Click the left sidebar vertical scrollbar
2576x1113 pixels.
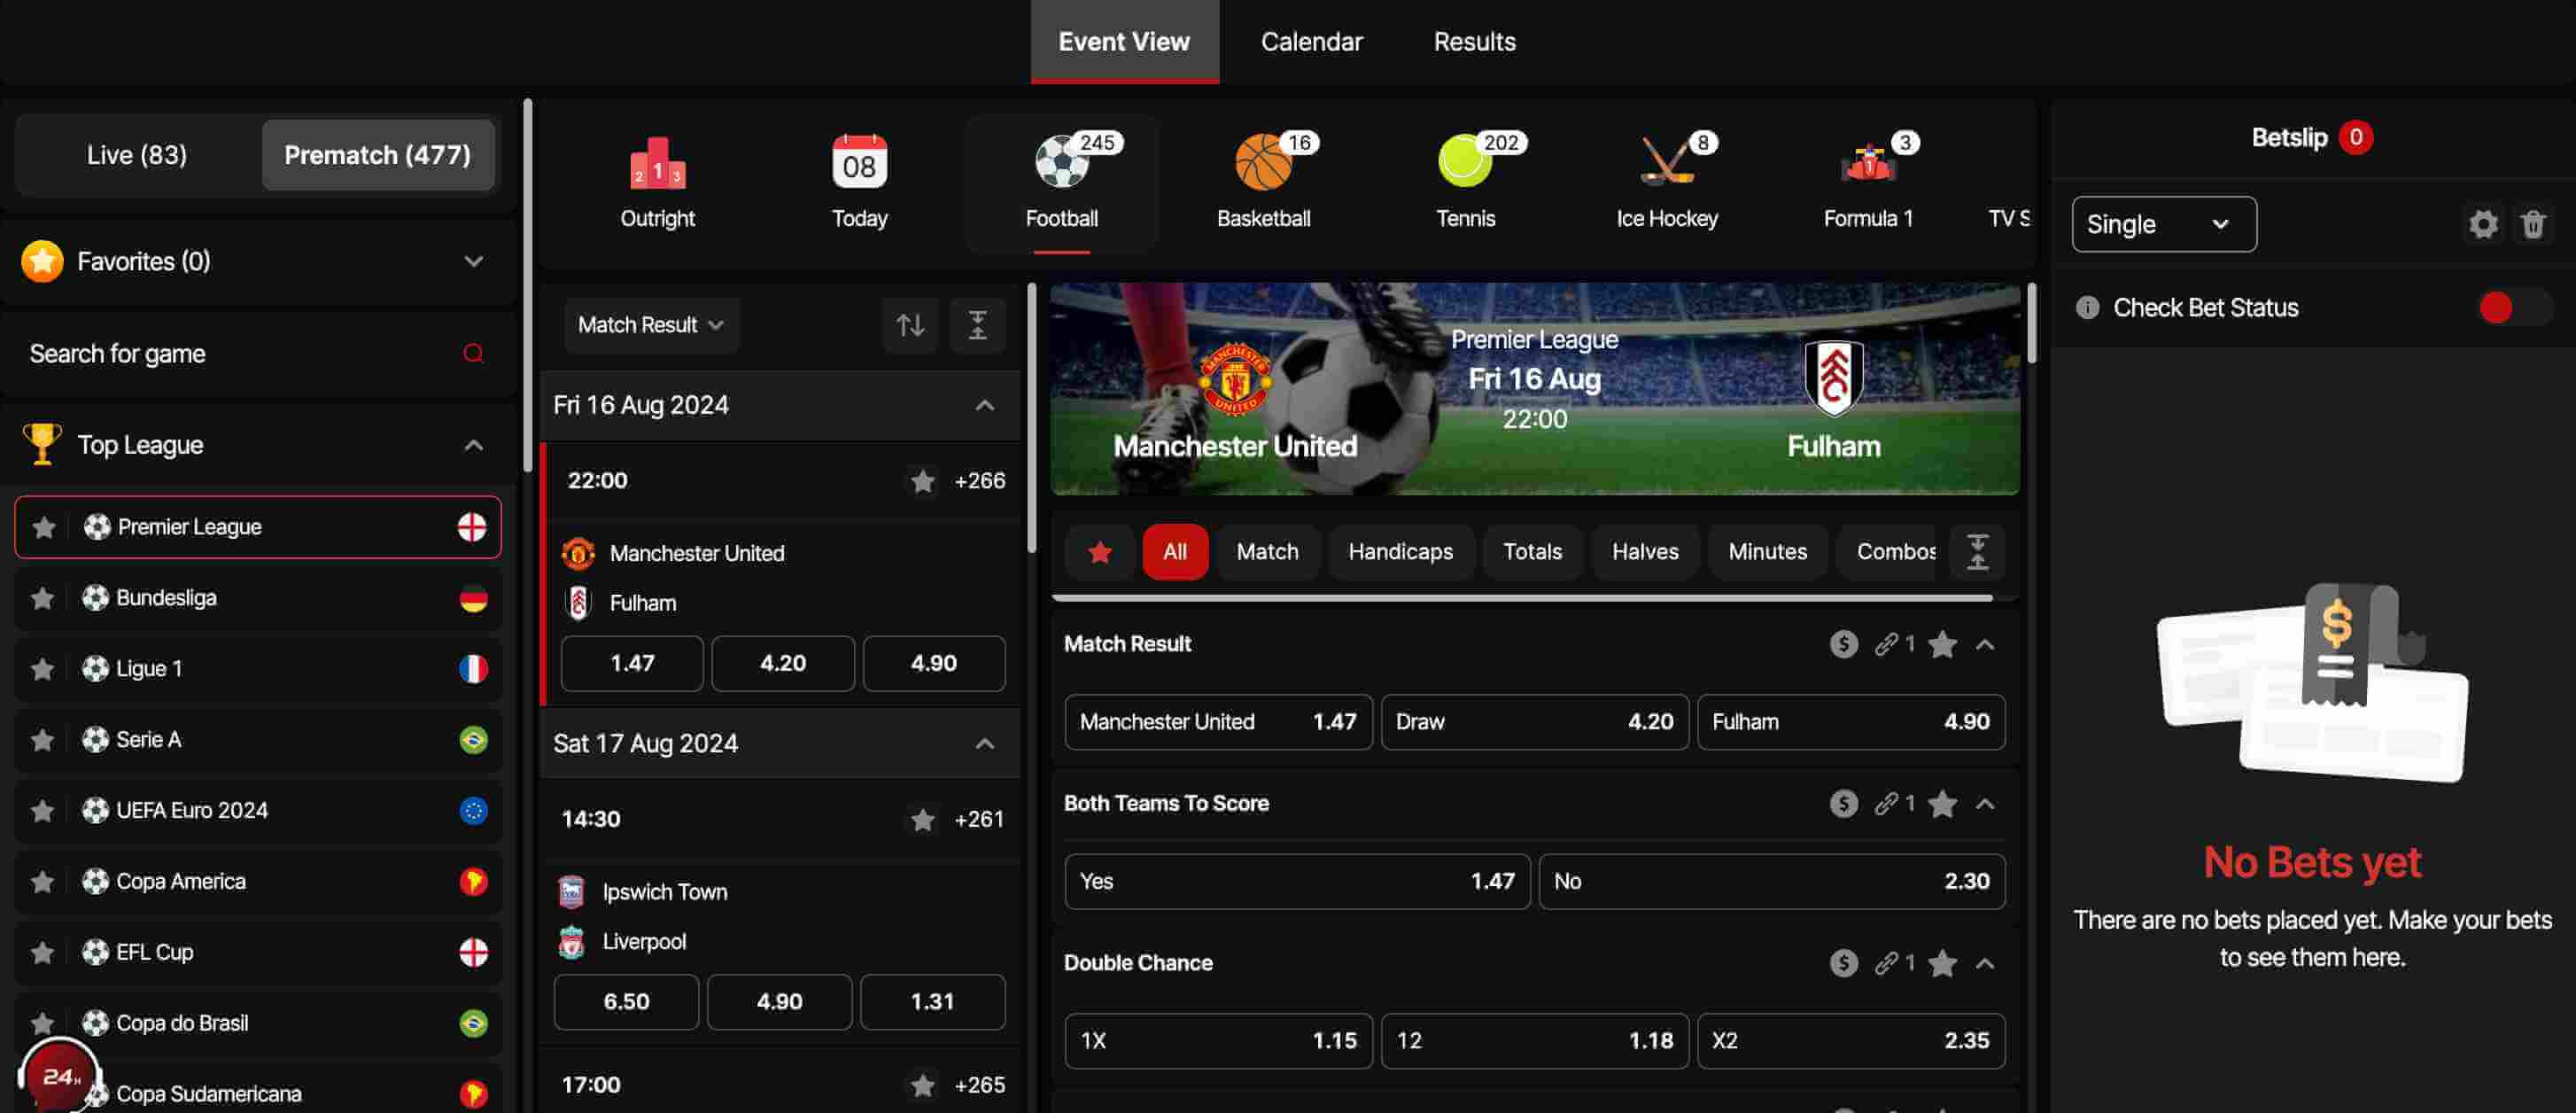point(527,285)
